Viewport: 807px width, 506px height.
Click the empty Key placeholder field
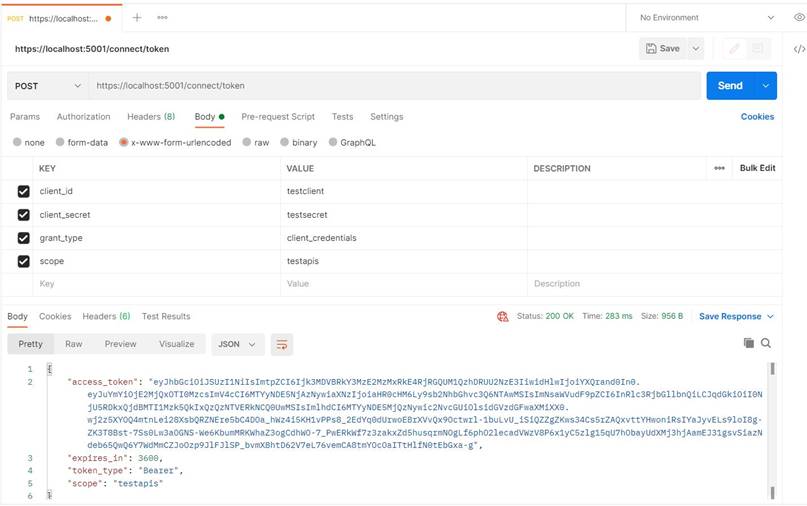coord(156,284)
